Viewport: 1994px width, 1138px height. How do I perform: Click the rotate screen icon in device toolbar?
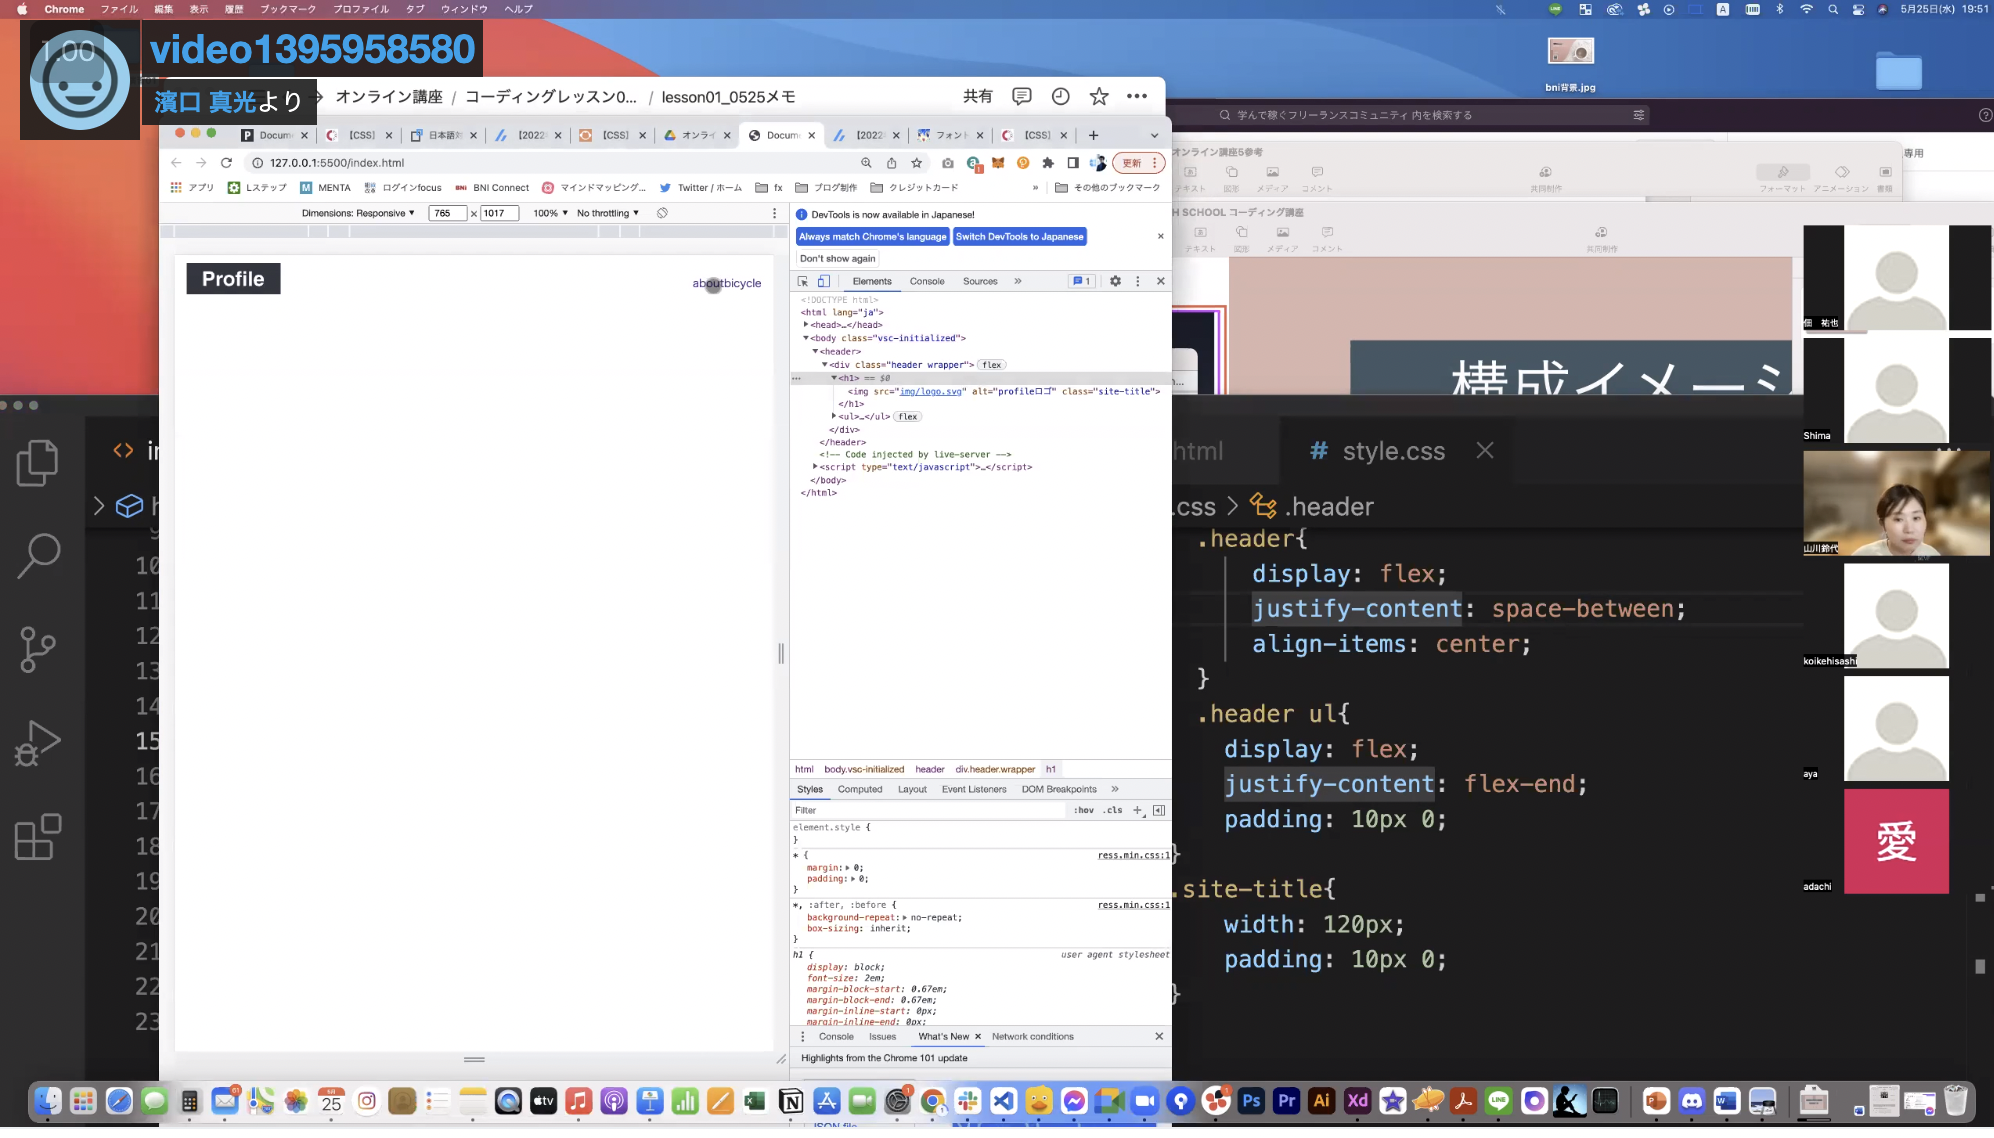[x=662, y=213]
